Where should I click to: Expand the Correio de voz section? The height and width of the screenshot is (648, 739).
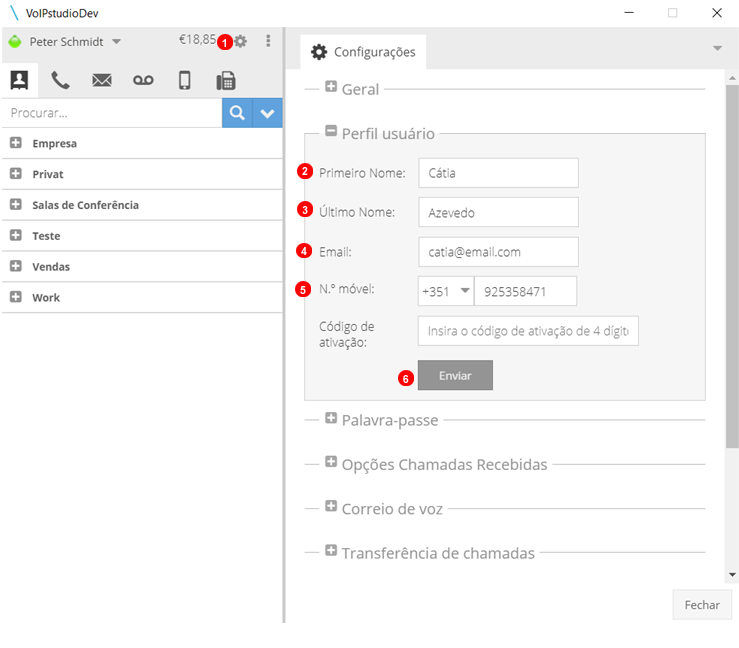(331, 506)
